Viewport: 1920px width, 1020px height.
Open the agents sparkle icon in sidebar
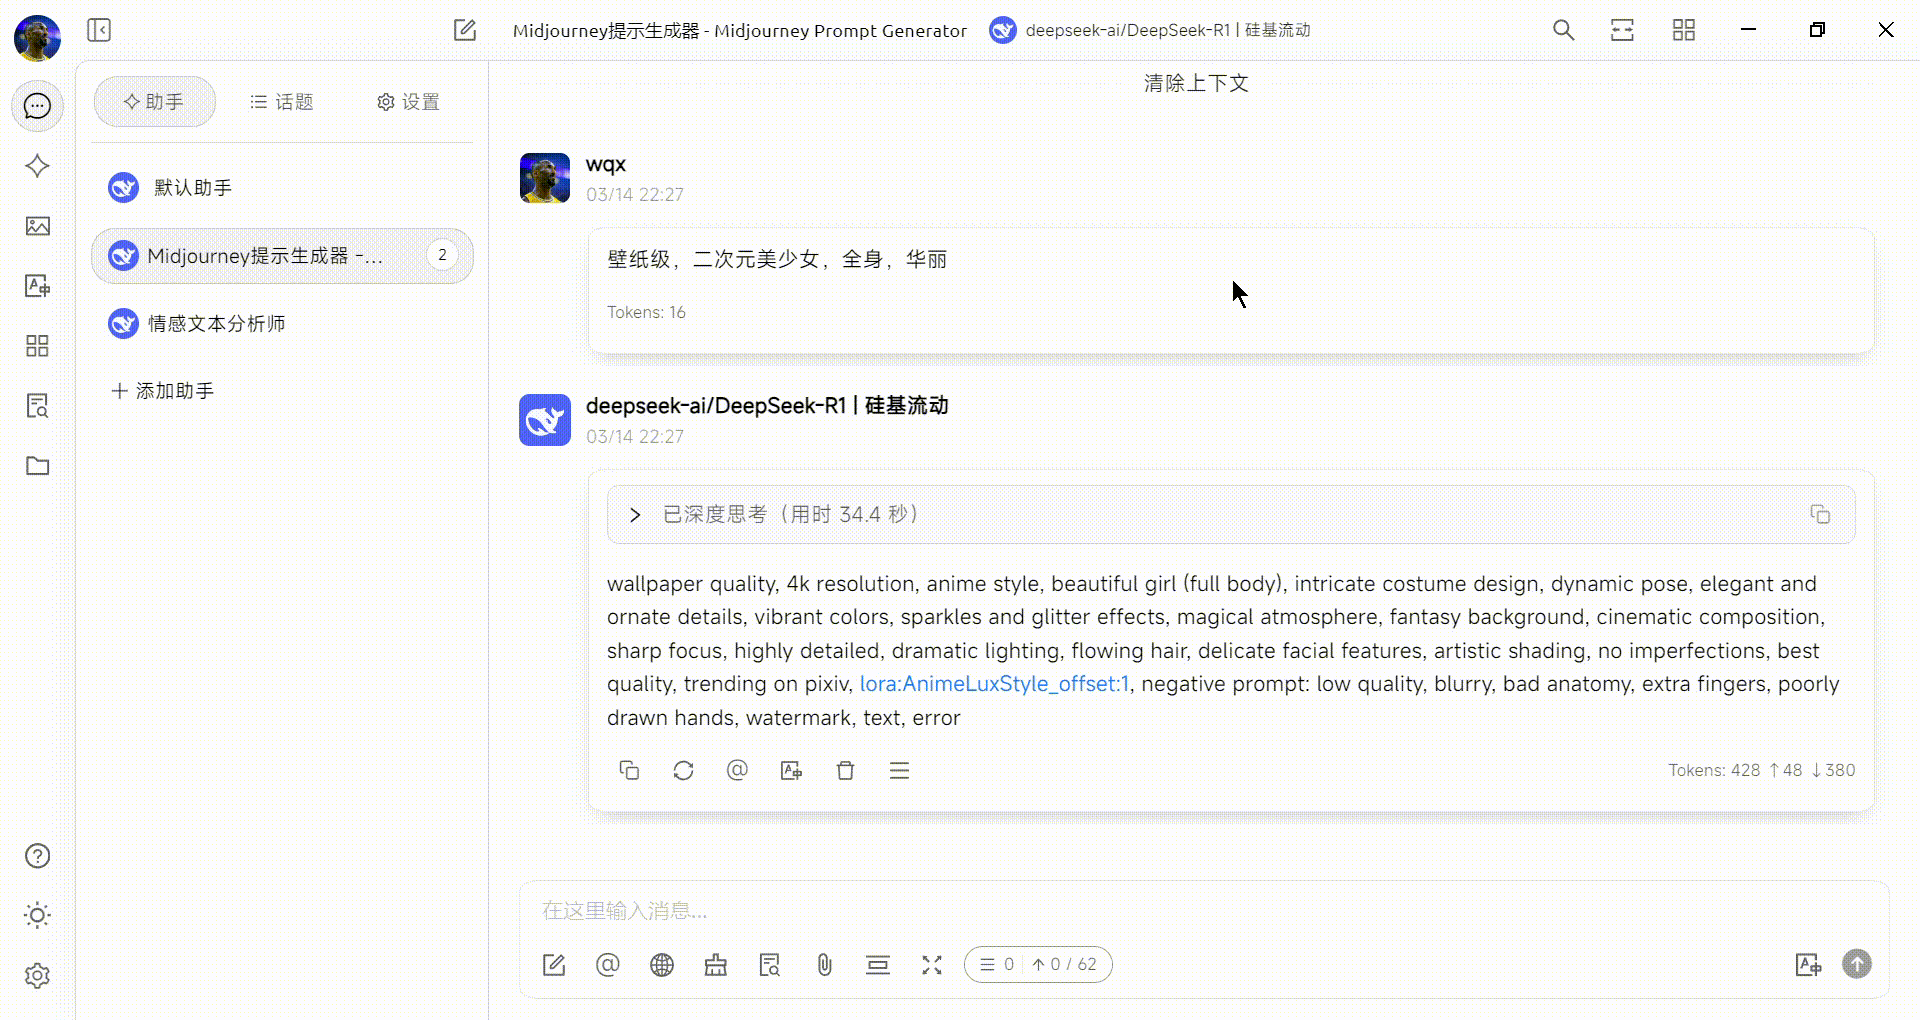(x=37, y=166)
